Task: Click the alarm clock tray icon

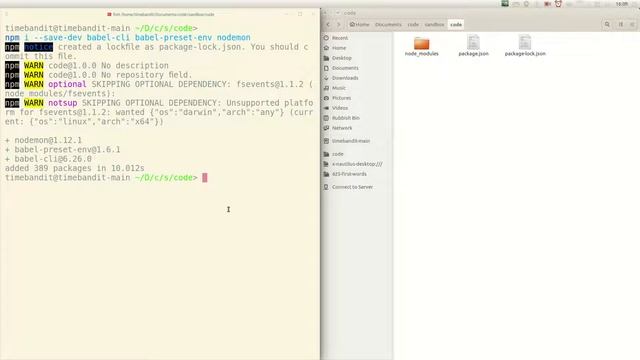Action: tap(558, 4)
